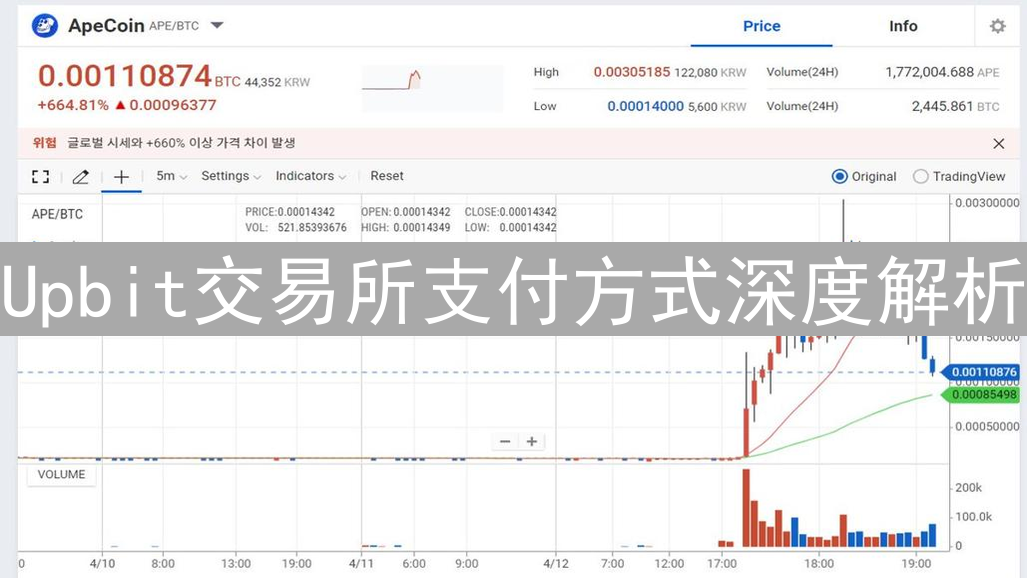1027x578 pixels.
Task: Zoom in chart with plus button
Action: tap(532, 442)
